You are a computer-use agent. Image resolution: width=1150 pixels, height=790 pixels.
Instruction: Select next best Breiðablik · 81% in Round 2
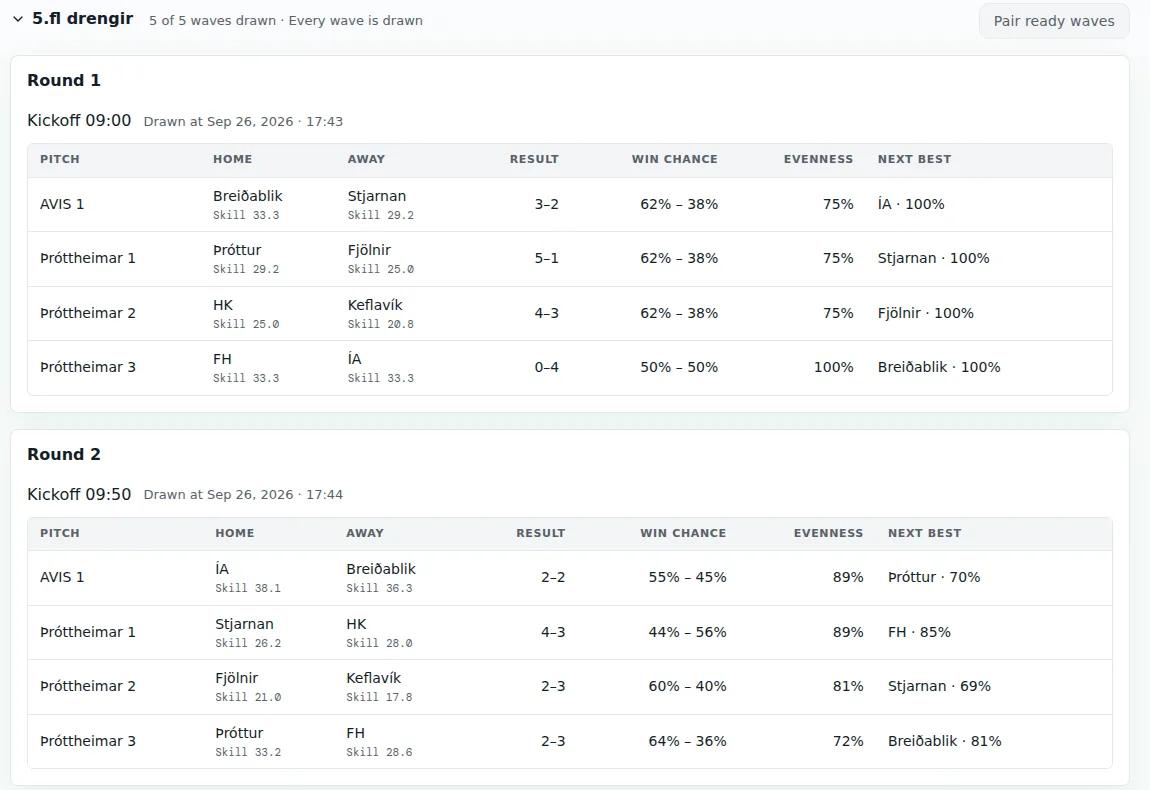click(x=944, y=742)
